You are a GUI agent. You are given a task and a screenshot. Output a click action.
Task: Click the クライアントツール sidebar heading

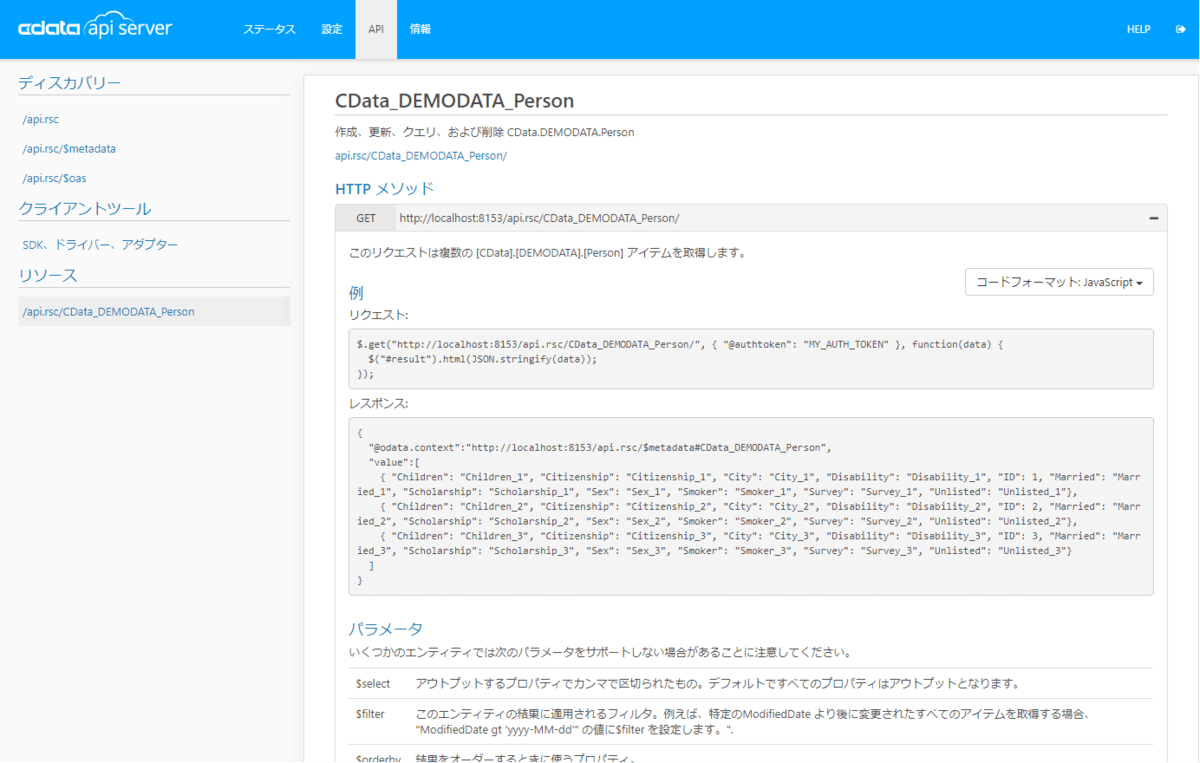pos(85,208)
